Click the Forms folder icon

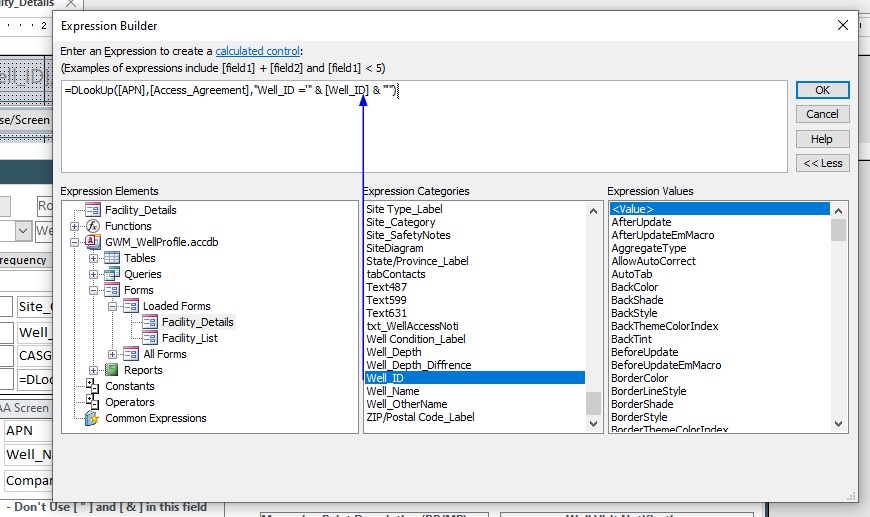(112, 290)
